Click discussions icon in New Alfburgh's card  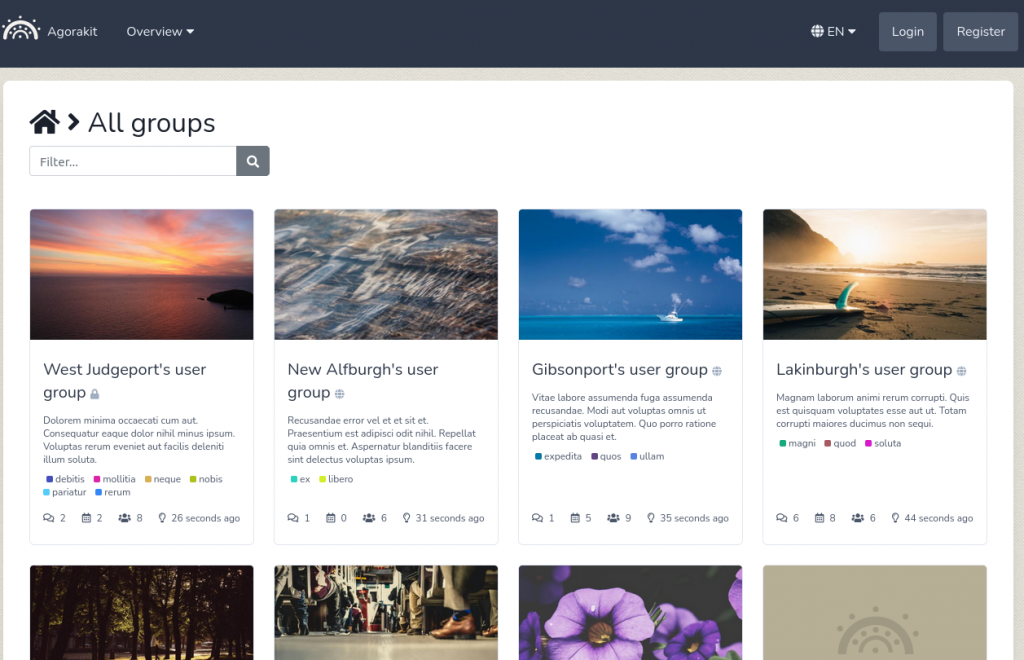point(293,518)
